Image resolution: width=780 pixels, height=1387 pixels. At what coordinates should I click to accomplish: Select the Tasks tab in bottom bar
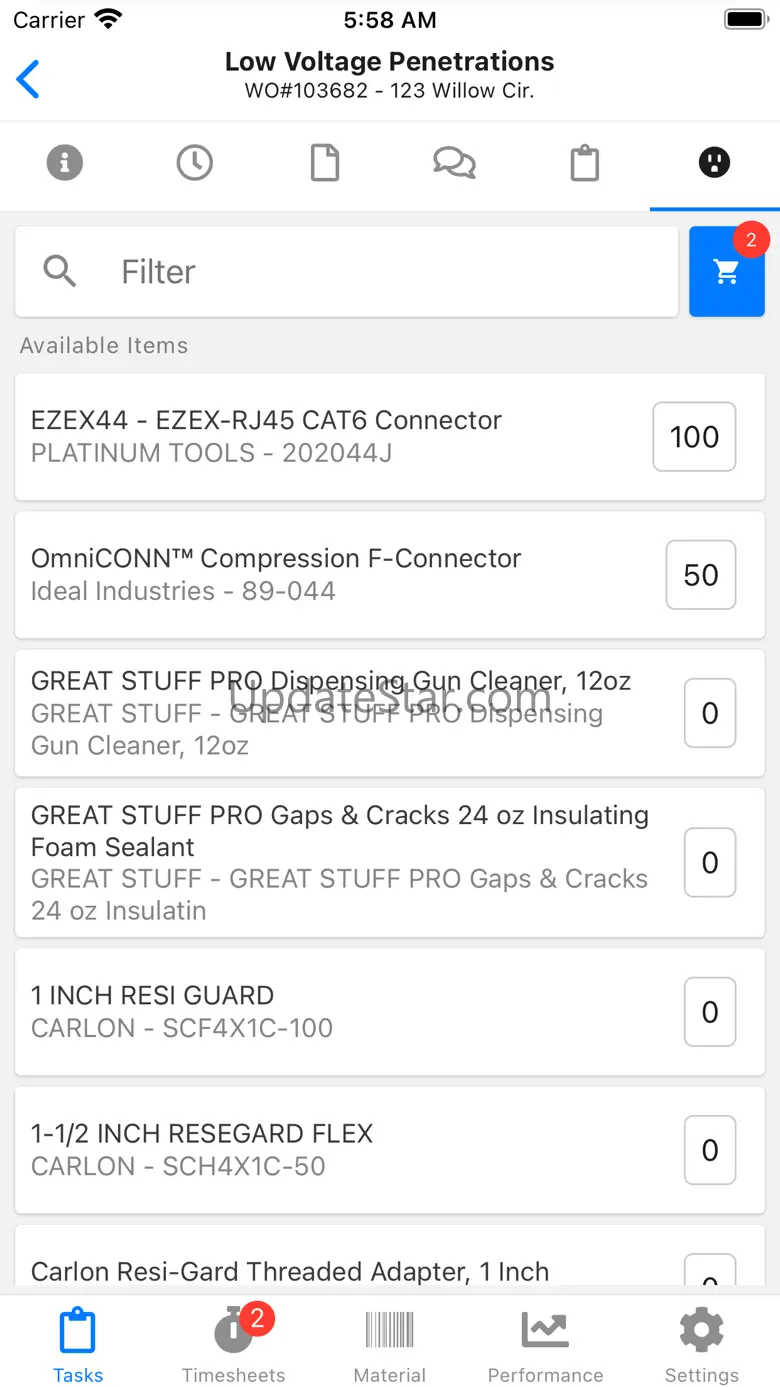(x=78, y=1345)
